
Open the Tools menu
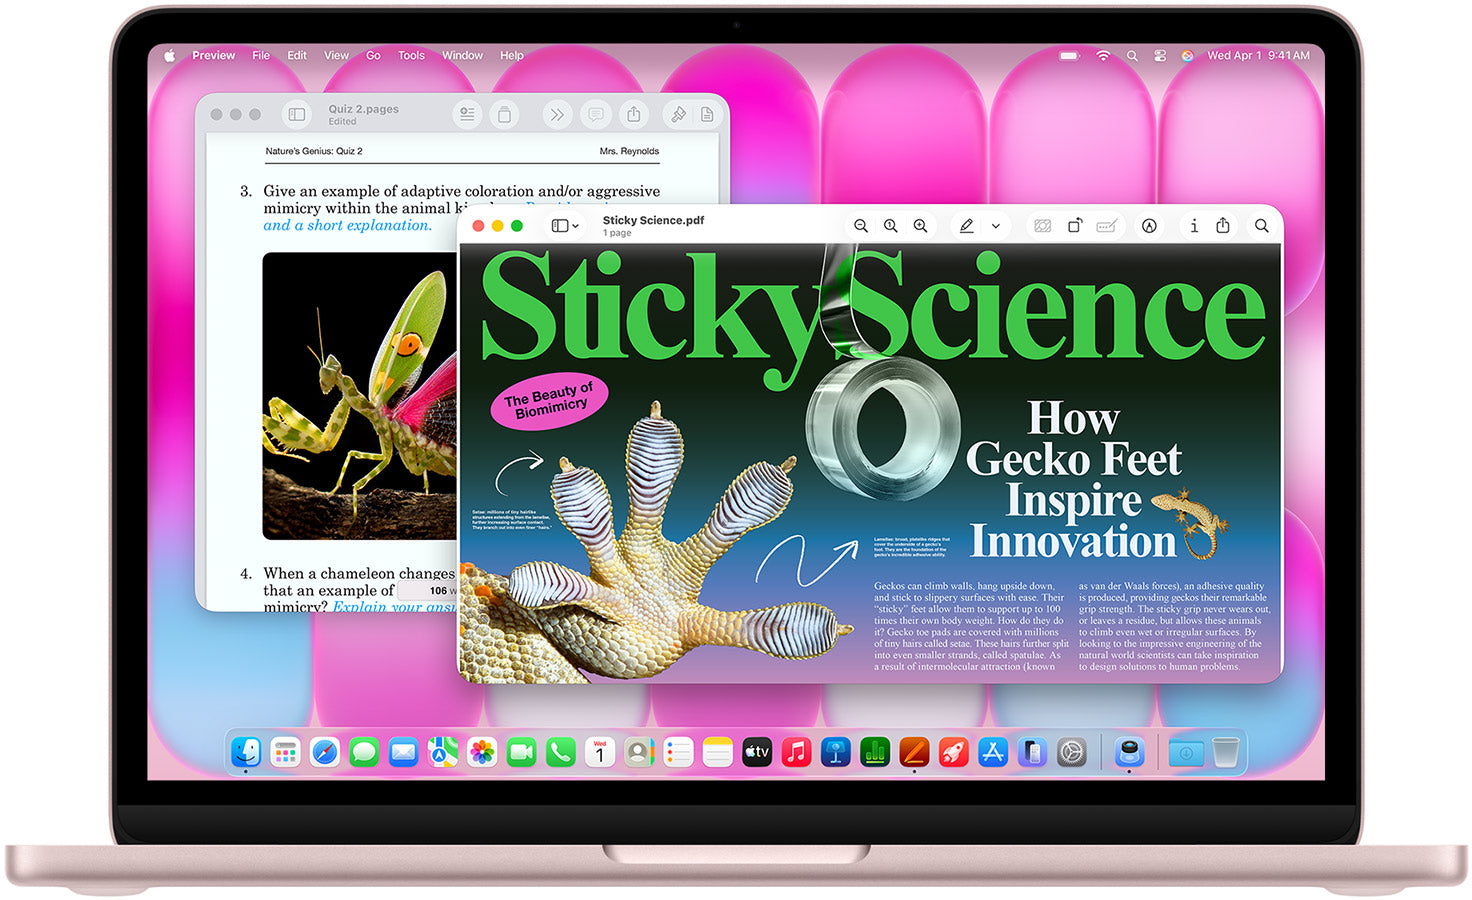(x=411, y=55)
